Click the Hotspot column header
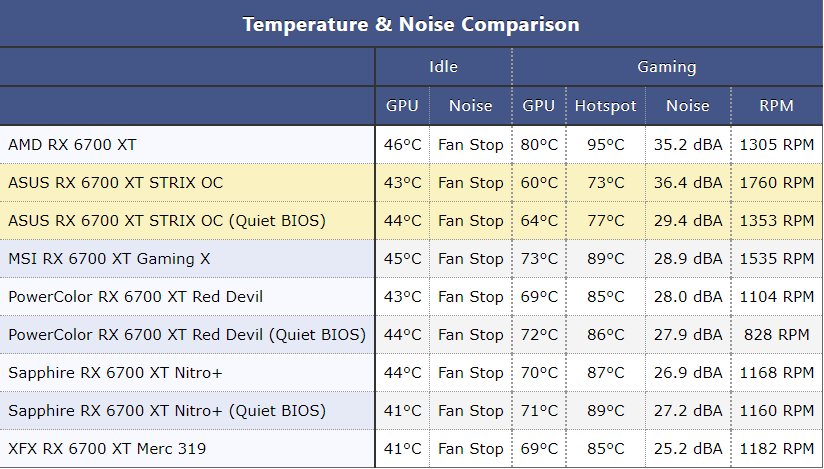Image resolution: width=824 pixels, height=469 pixels. tap(605, 105)
